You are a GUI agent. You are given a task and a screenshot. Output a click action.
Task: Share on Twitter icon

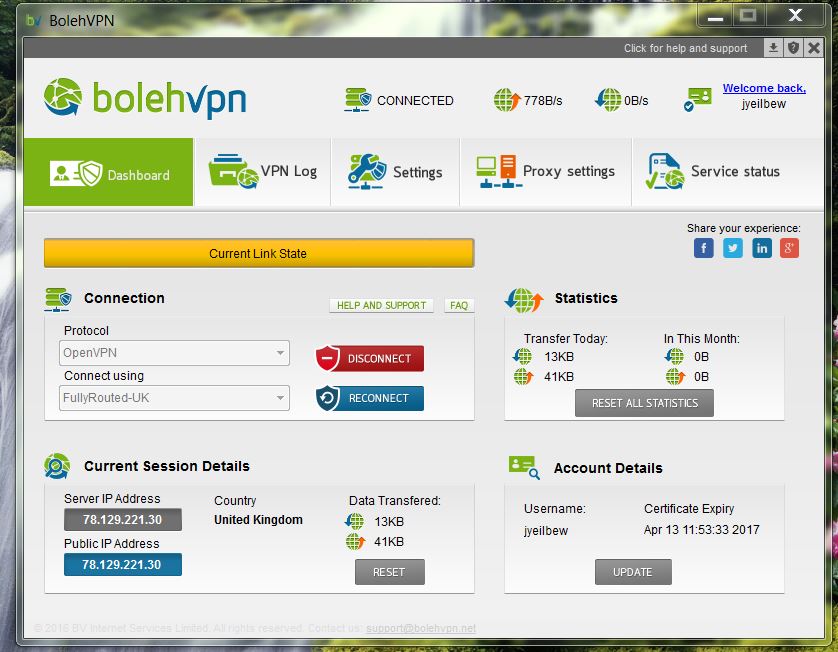pyautogui.click(x=733, y=248)
